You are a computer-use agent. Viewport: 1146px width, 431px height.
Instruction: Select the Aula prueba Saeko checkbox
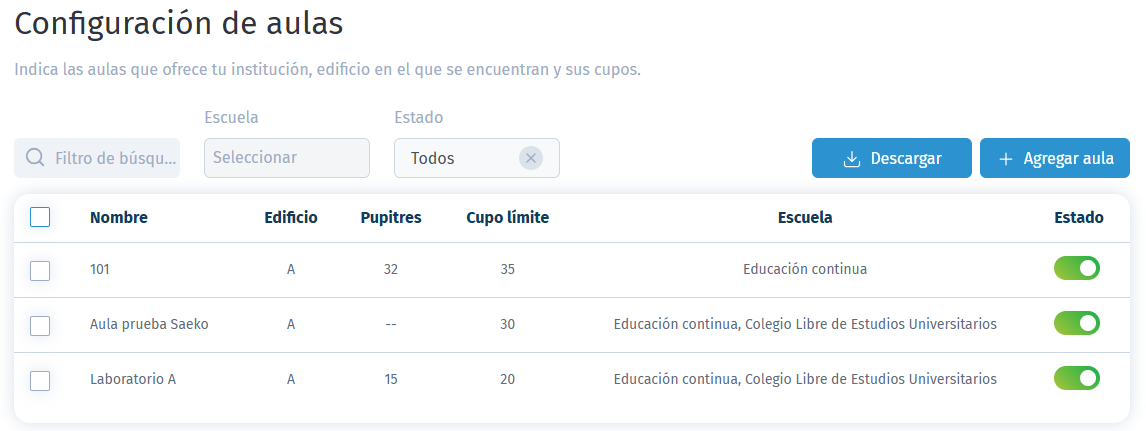[x=40, y=326]
